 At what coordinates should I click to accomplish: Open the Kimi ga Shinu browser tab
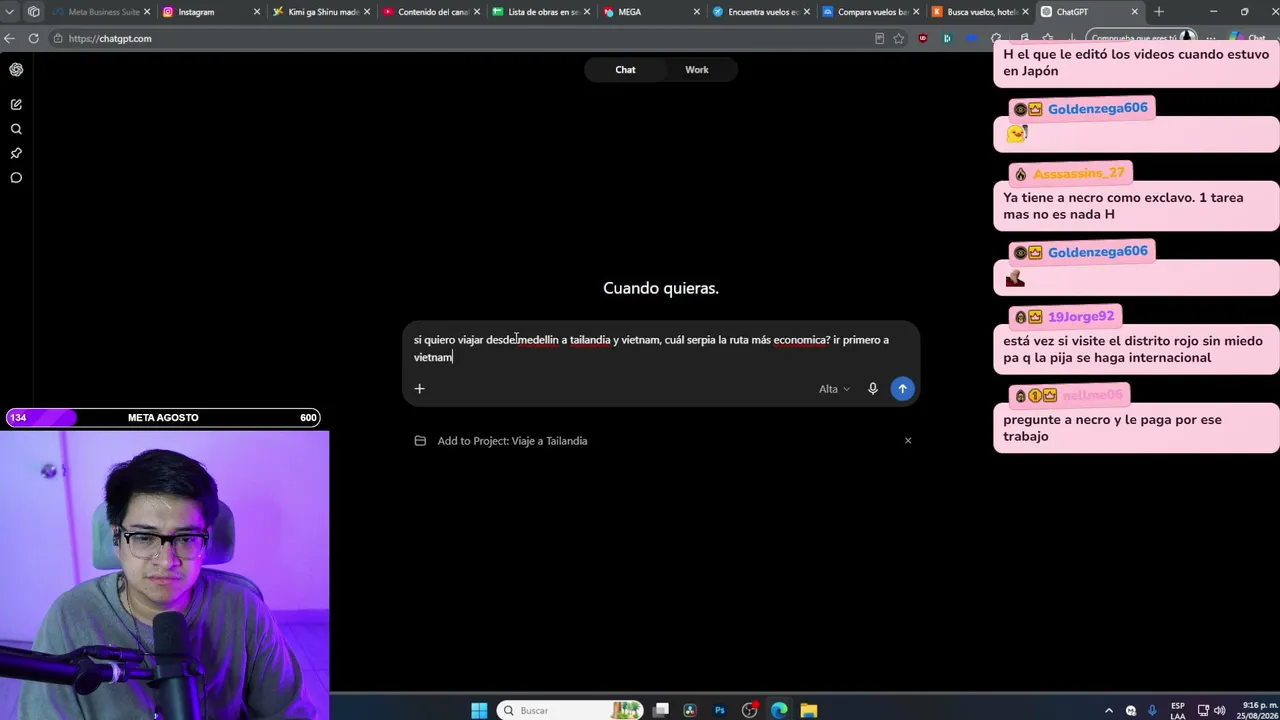click(x=323, y=12)
